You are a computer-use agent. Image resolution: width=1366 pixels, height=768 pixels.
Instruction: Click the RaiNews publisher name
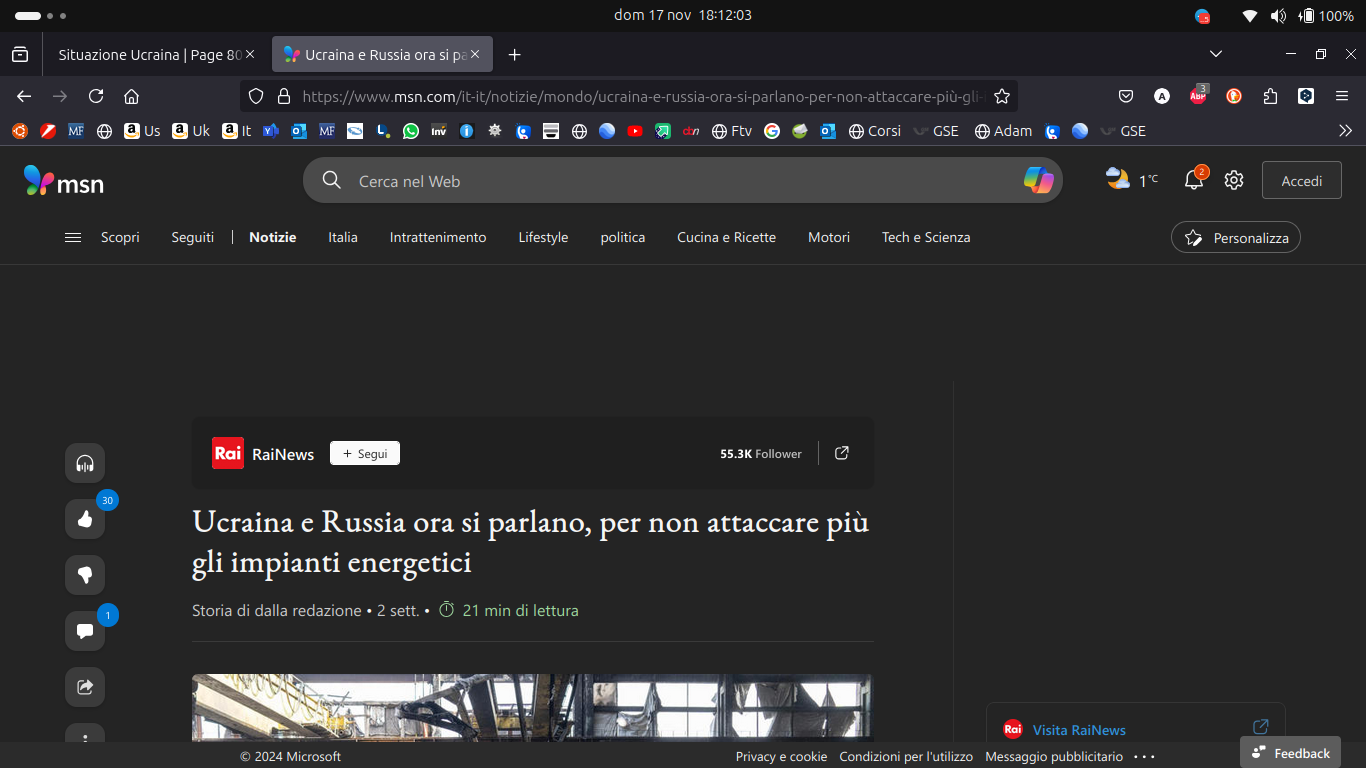(x=283, y=454)
